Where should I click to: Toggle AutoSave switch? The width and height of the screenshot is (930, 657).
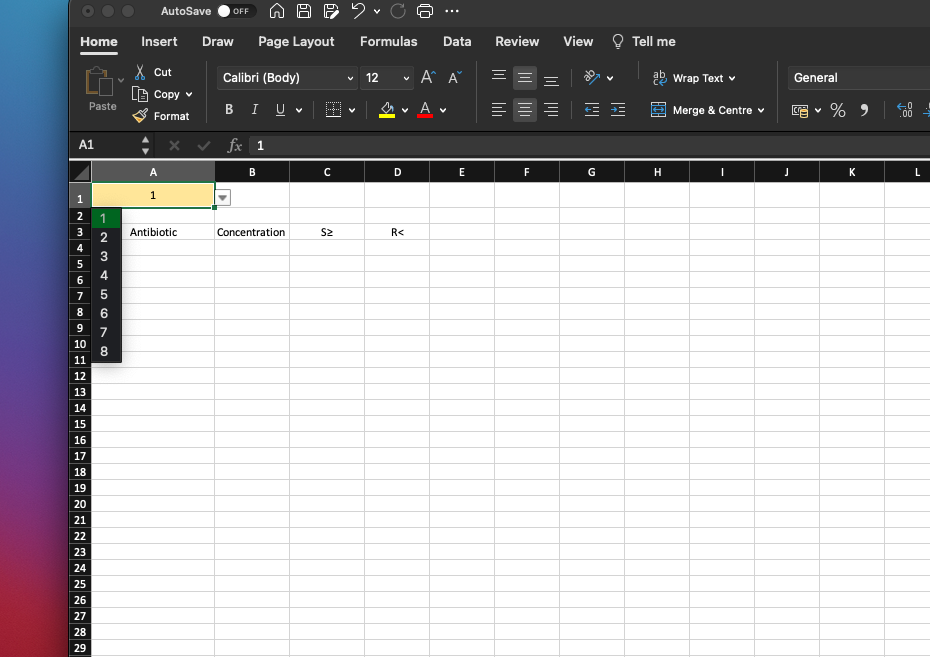(235, 11)
